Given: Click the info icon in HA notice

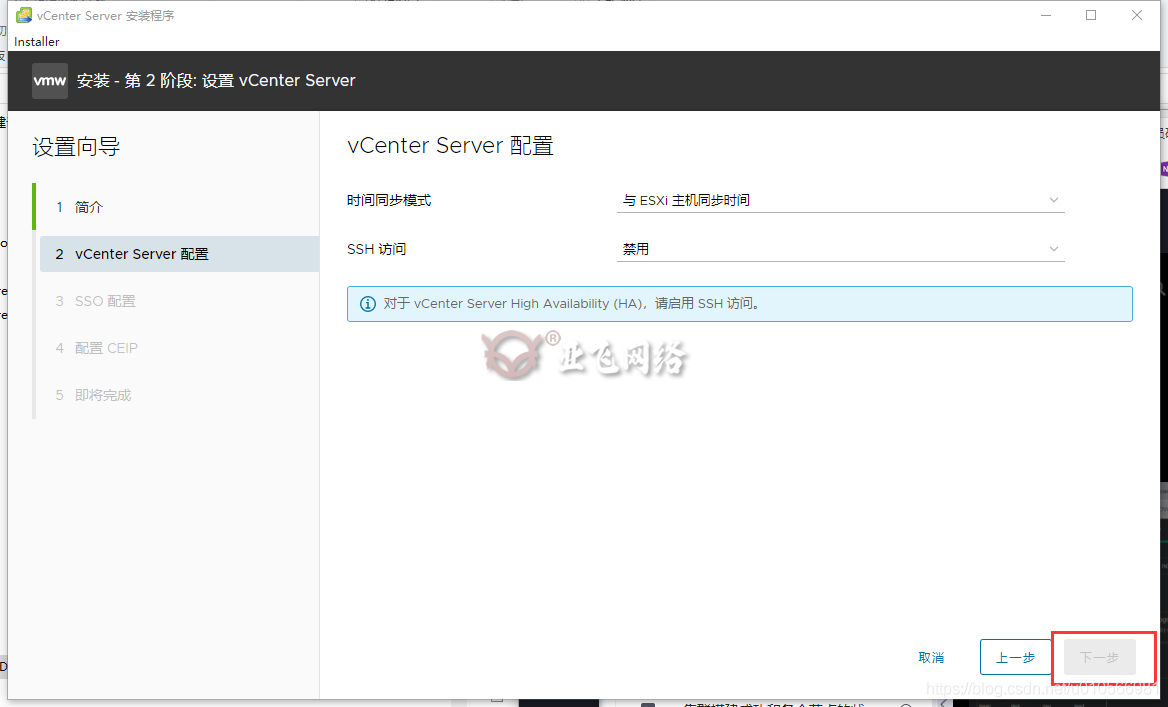Looking at the screenshot, I should click(368, 304).
